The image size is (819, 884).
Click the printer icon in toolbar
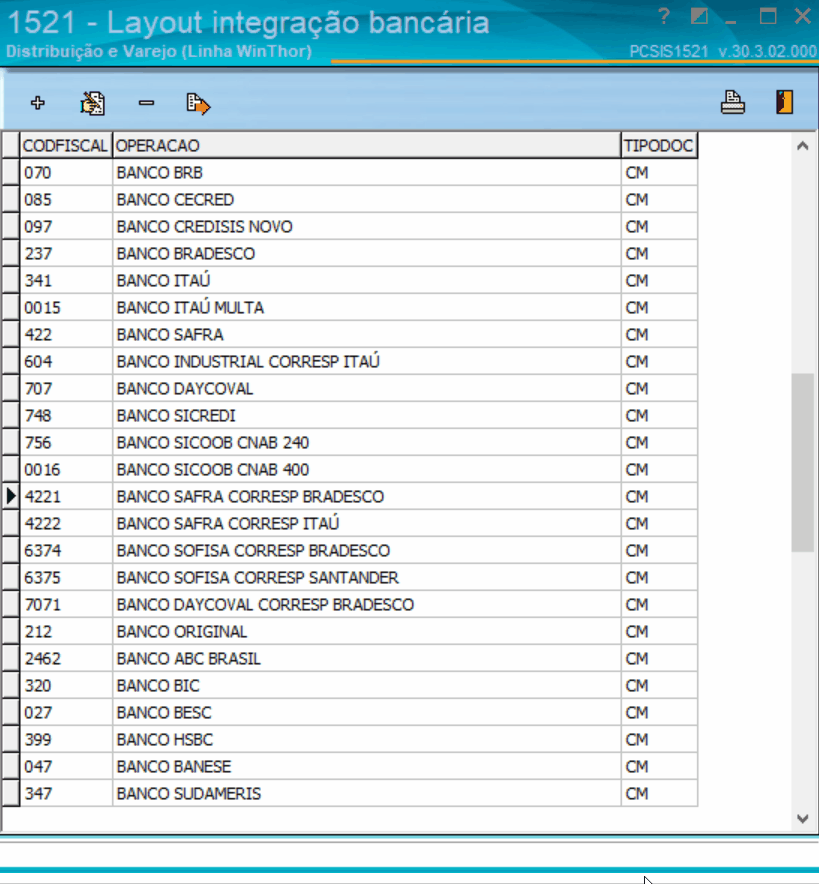click(x=733, y=102)
